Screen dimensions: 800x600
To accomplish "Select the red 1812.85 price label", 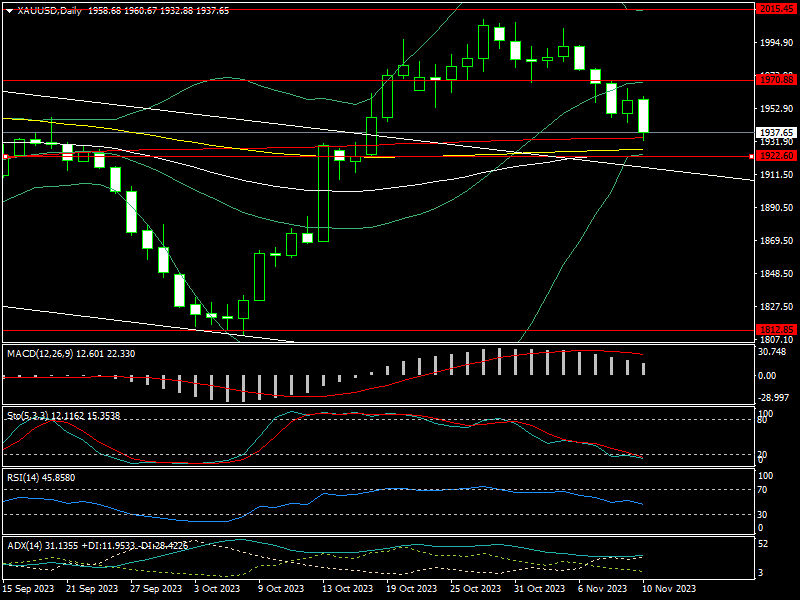I will point(776,329).
